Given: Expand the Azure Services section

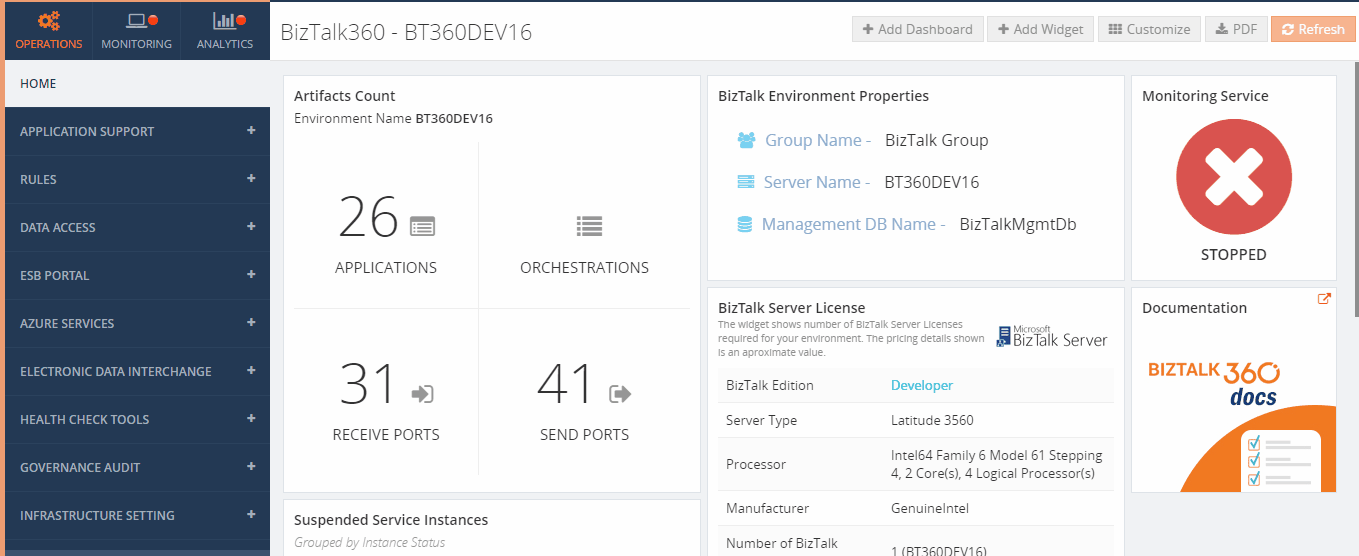Looking at the screenshot, I should pos(137,323).
